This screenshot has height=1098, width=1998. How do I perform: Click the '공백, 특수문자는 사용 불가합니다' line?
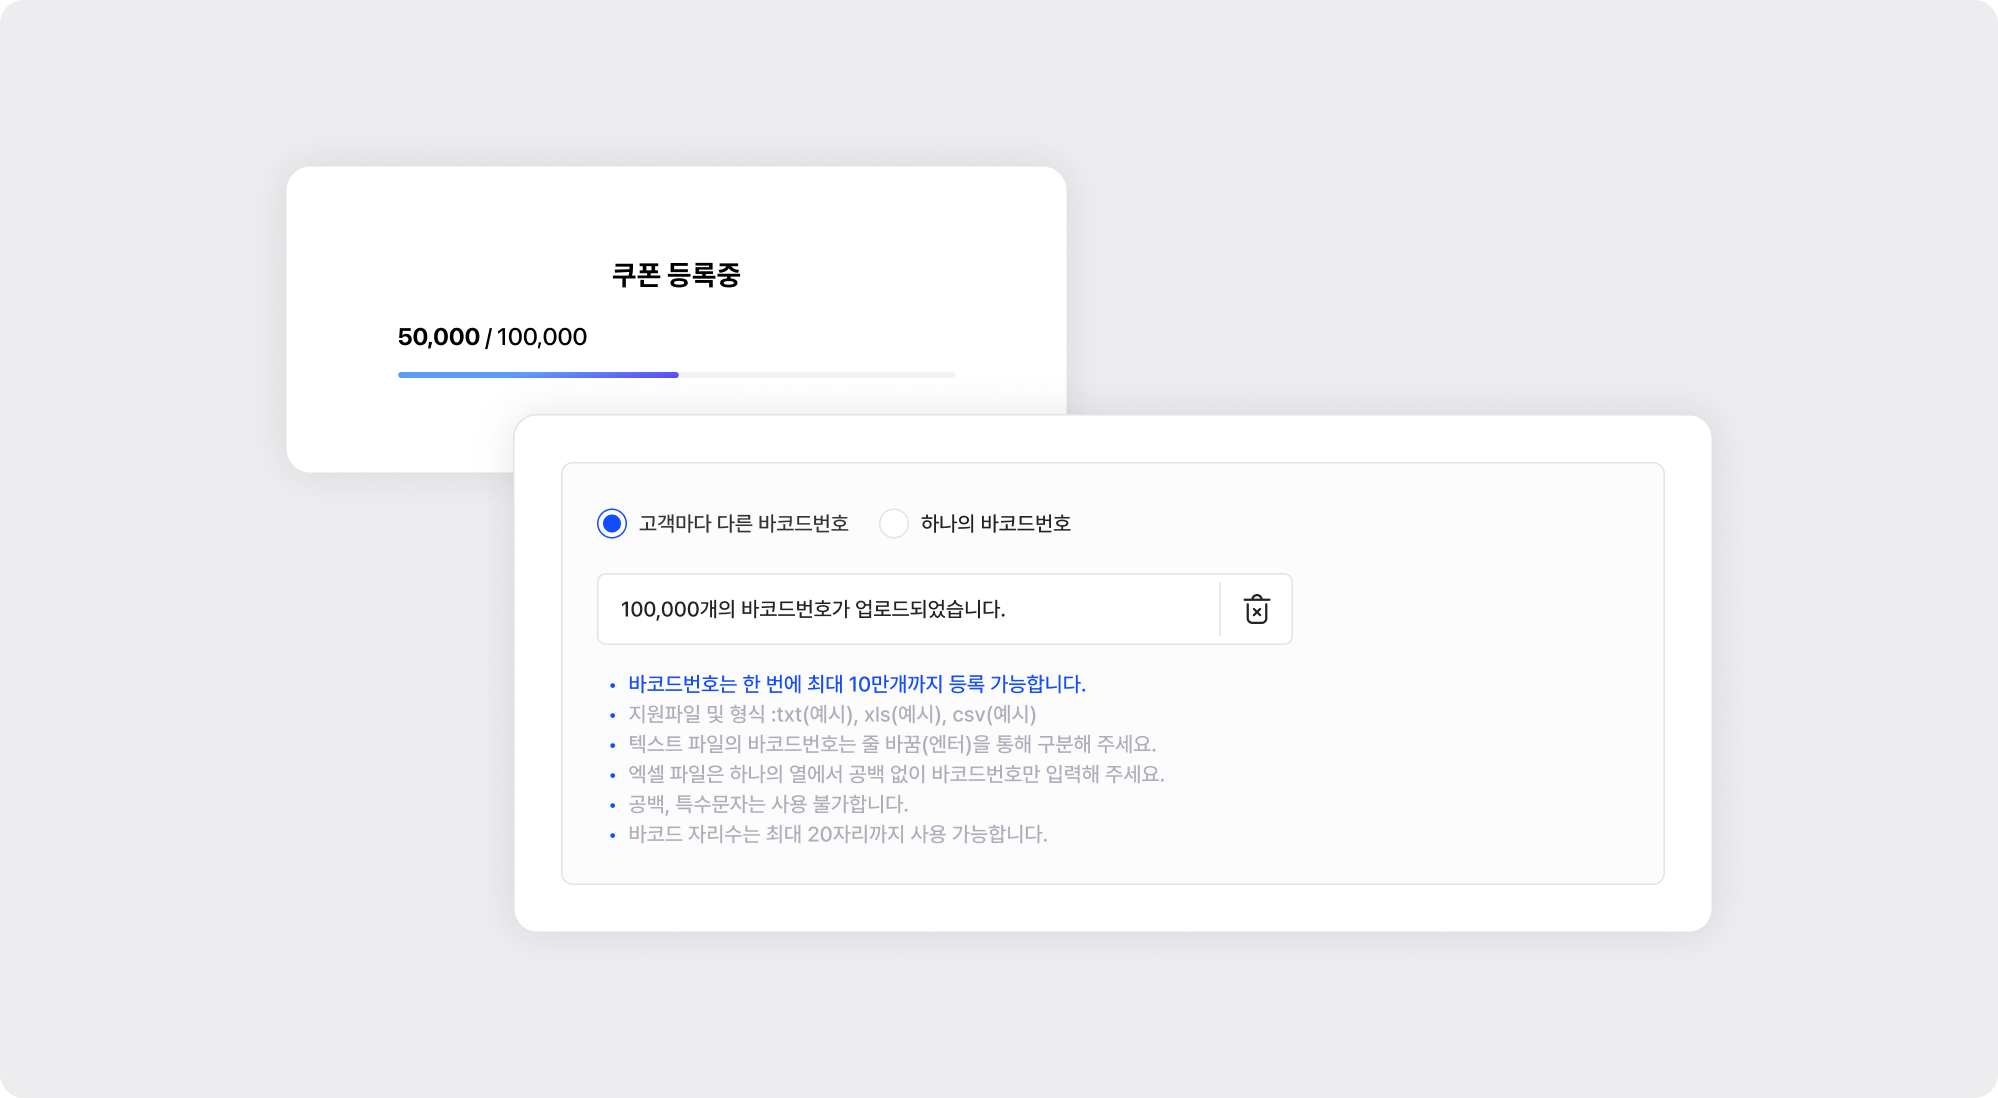767,804
